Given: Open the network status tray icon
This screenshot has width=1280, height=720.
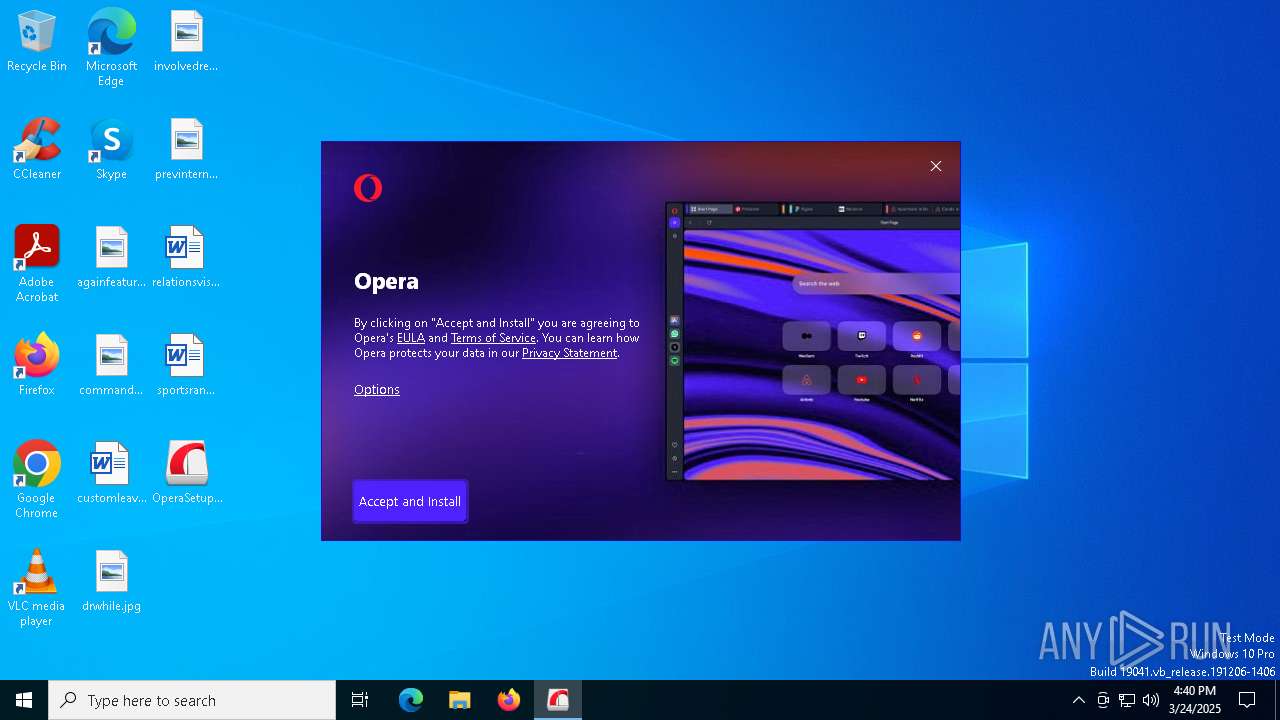Looking at the screenshot, I should coord(1127,700).
